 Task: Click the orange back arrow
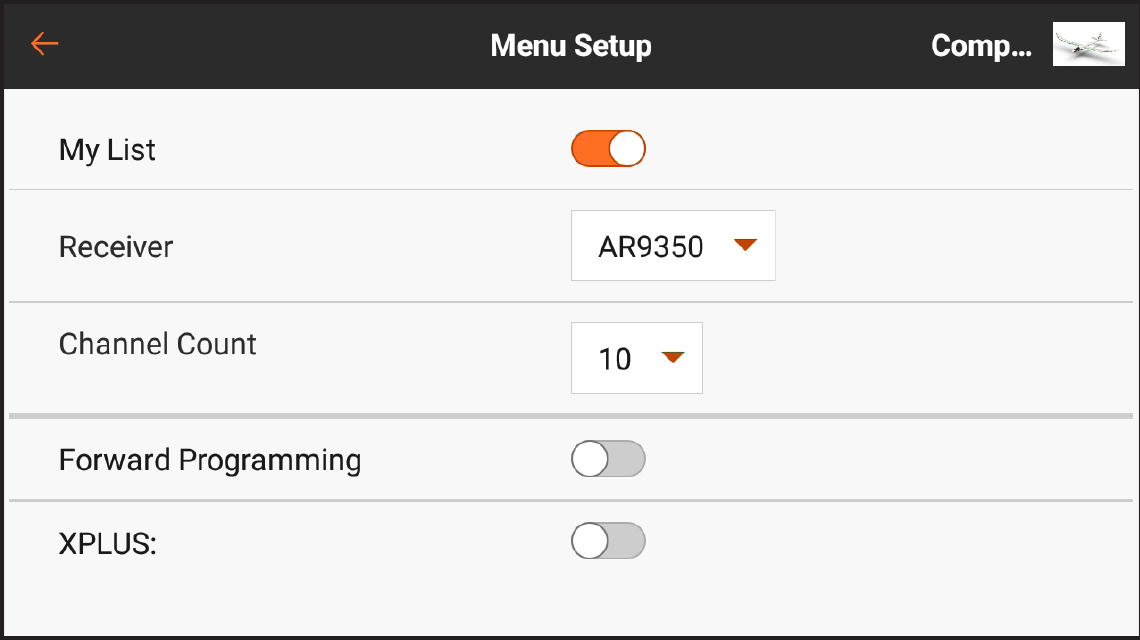pyautogui.click(x=44, y=44)
